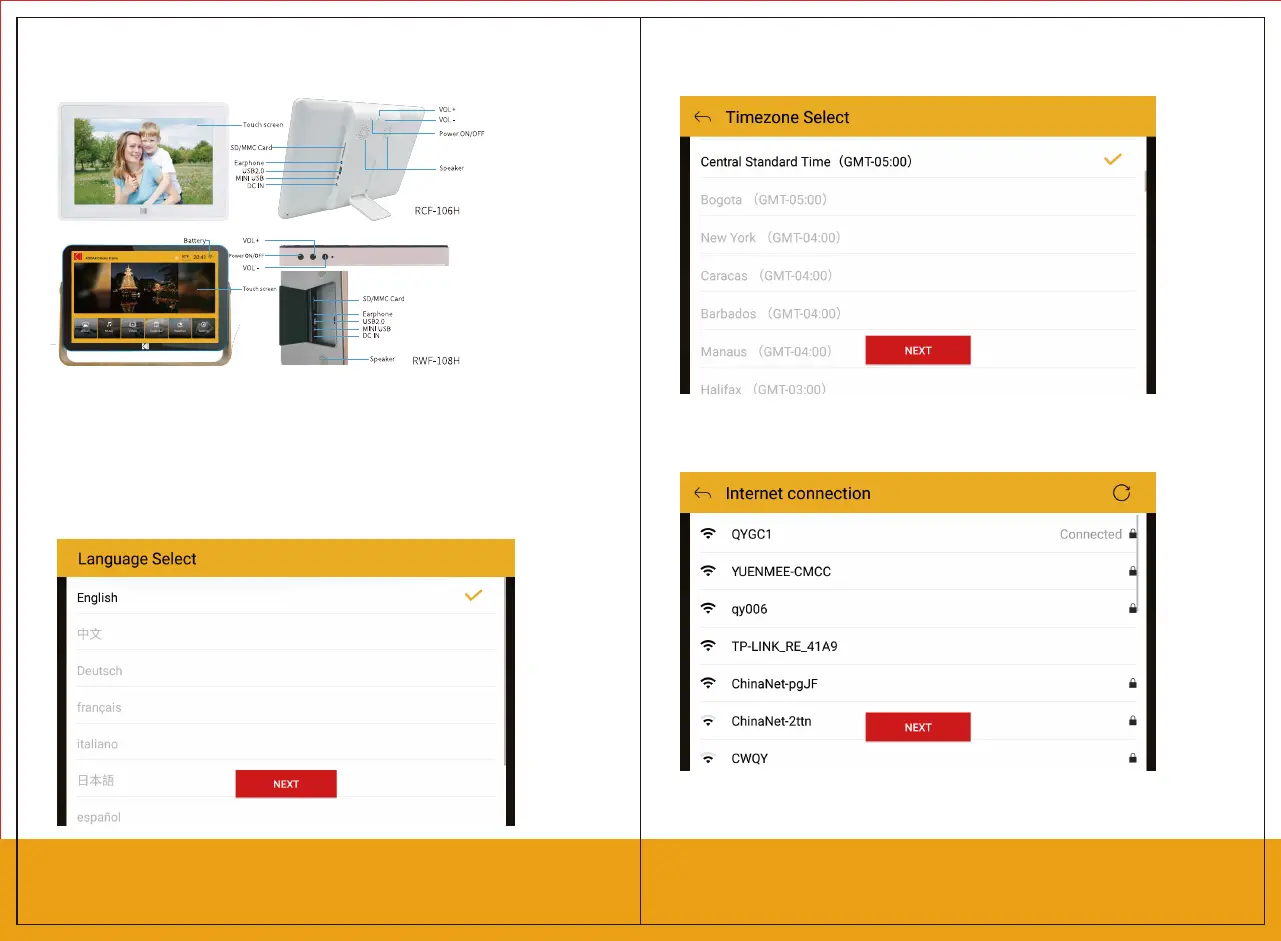The image size is (1281, 941).
Task: Choose français from the language list
Action: tap(99, 708)
